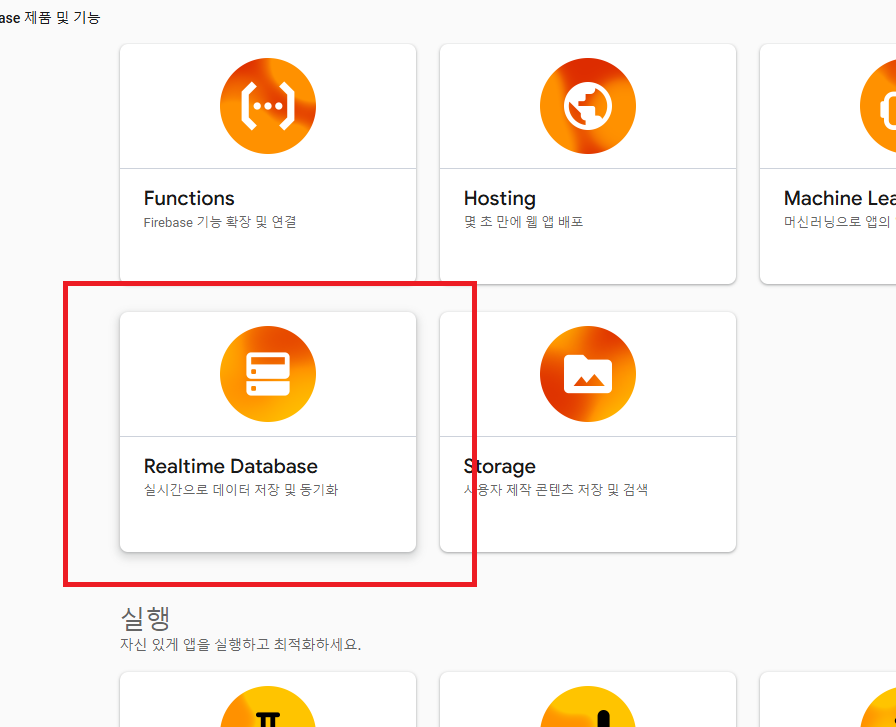
Task: Select the Realtime Database title text
Action: [x=230, y=466]
